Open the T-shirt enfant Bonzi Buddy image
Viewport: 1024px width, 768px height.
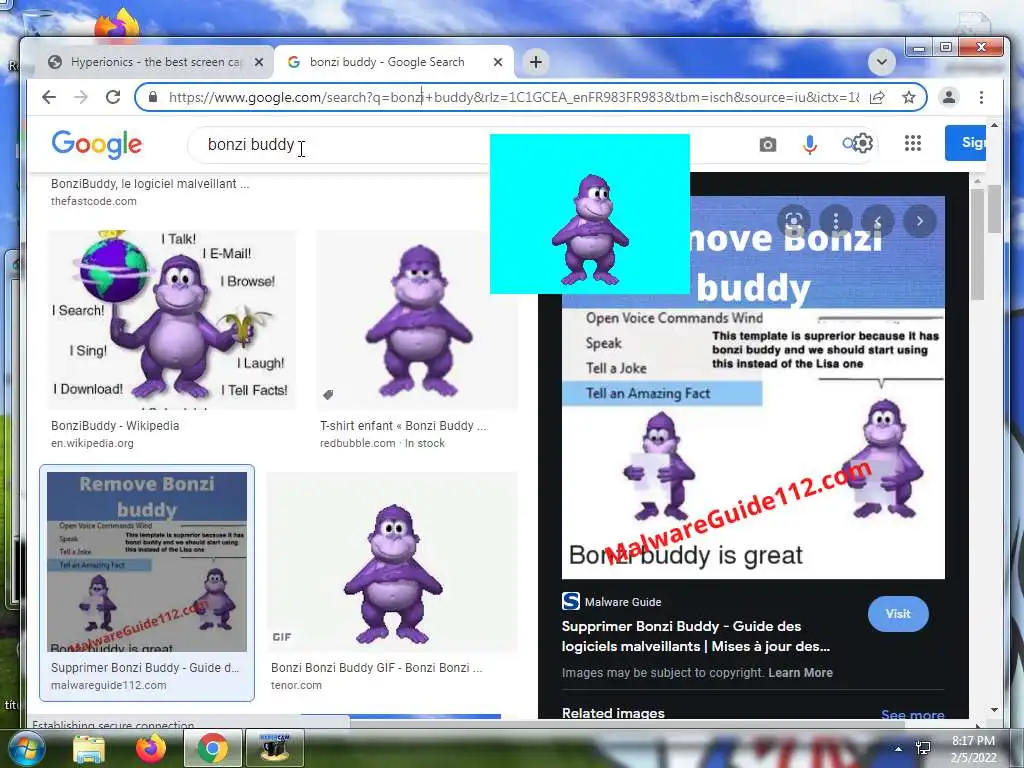[417, 320]
